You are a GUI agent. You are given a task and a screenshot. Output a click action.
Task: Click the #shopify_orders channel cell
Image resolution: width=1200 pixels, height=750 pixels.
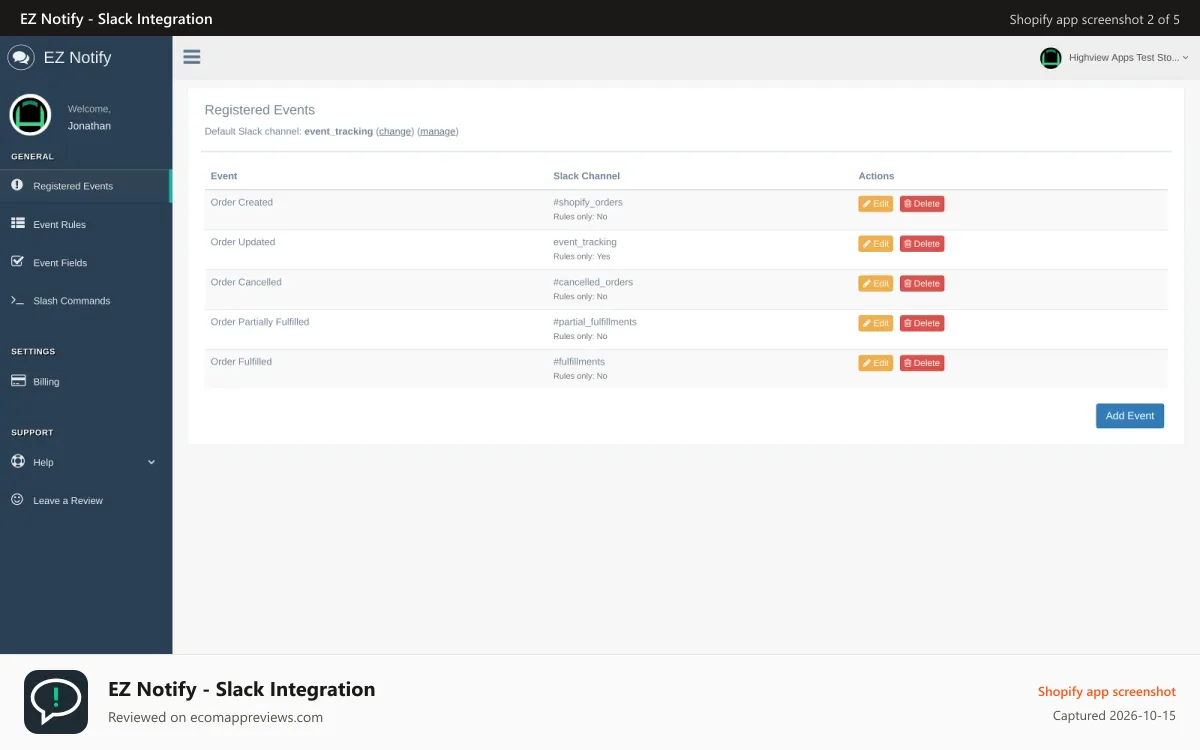point(588,202)
